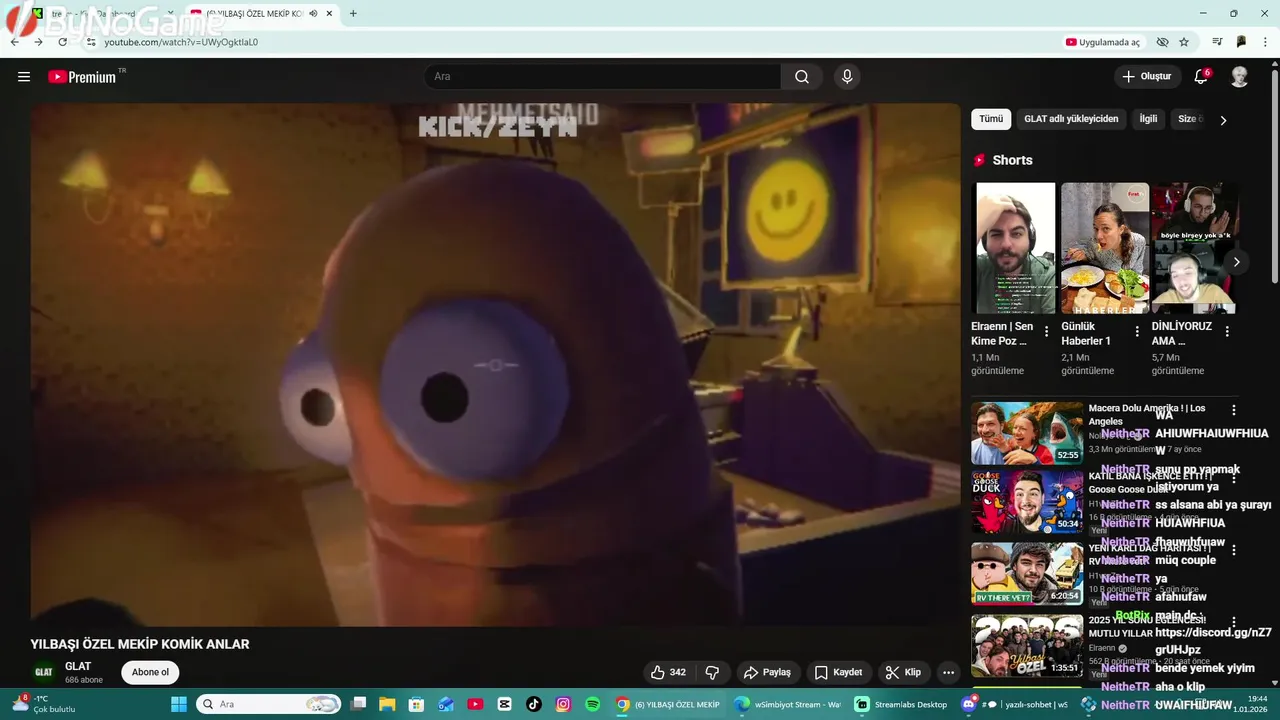Reload the YouTube page
1280x720 pixels.
[62, 42]
